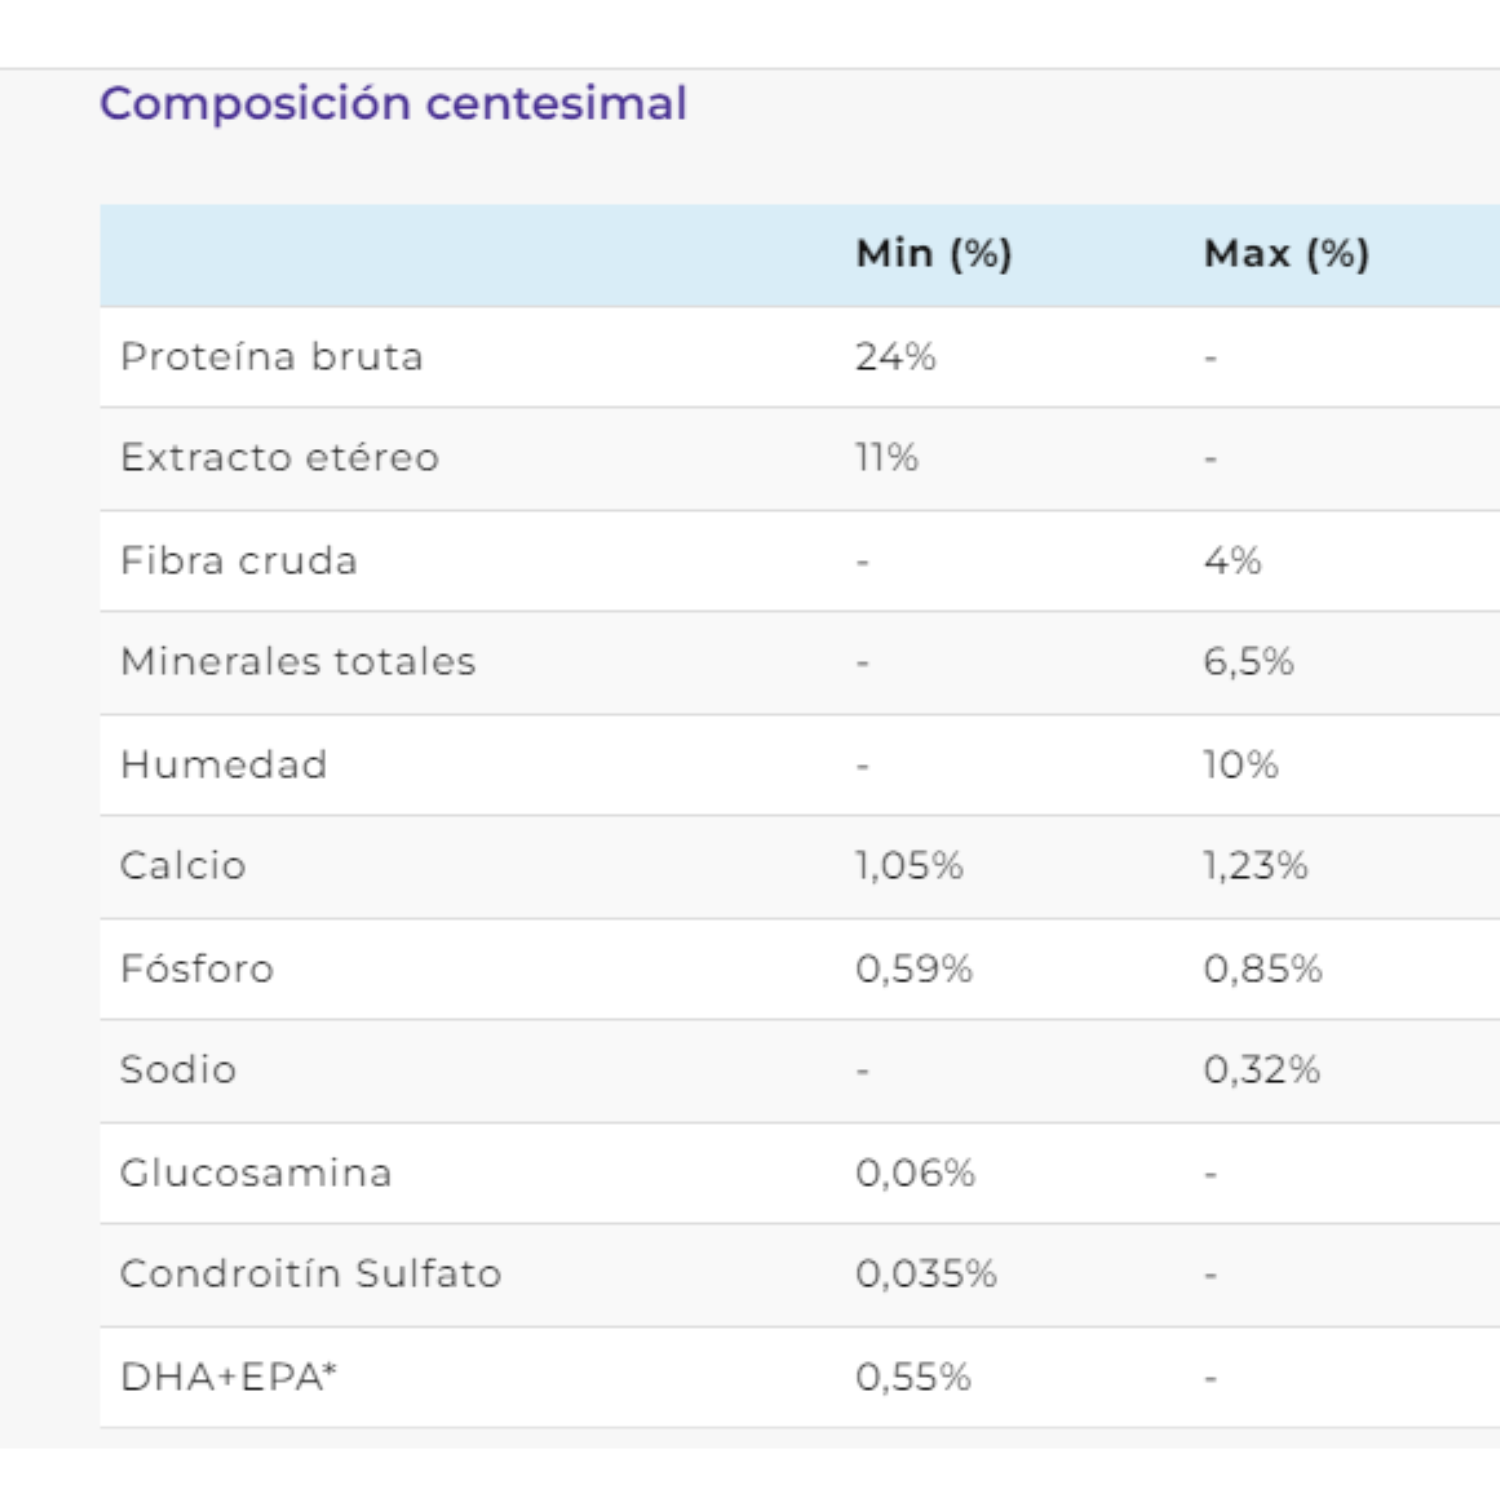Click the 10% humedad maximum value
This screenshot has width=1500, height=1500.
[1240, 765]
